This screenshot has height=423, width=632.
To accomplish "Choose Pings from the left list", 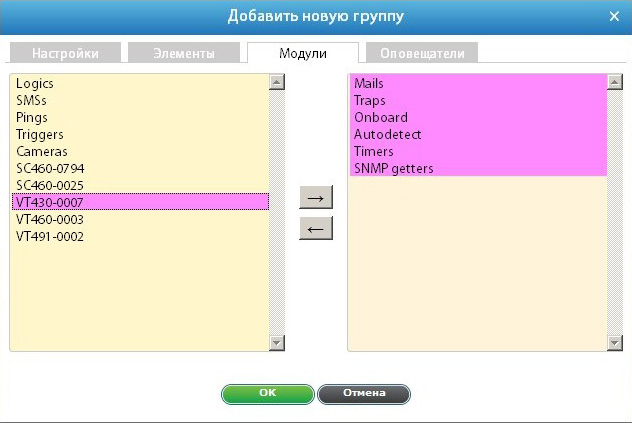I will [x=140, y=117].
